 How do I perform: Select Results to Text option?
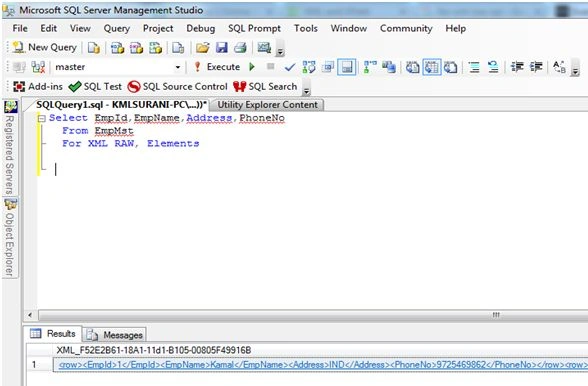[412, 68]
